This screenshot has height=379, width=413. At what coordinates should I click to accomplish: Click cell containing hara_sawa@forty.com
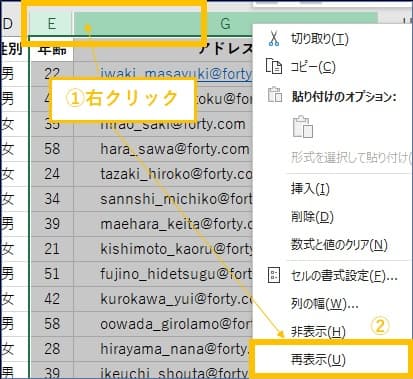175,149
